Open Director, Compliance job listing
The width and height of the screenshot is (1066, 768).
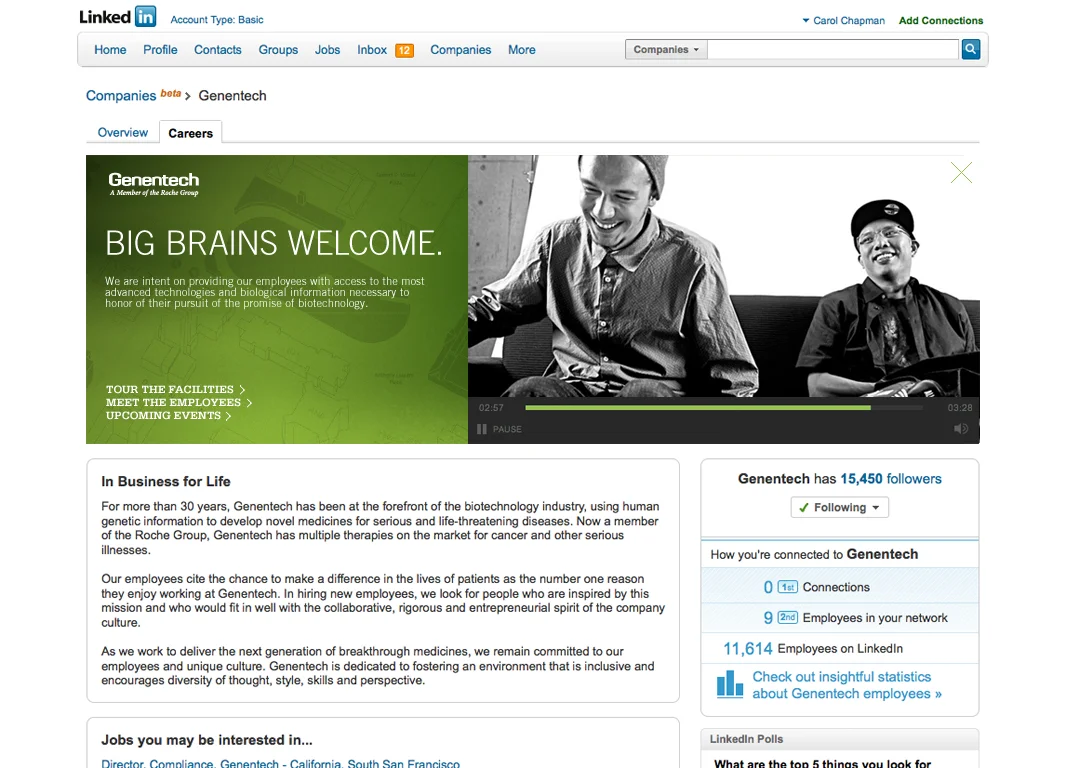[280, 763]
